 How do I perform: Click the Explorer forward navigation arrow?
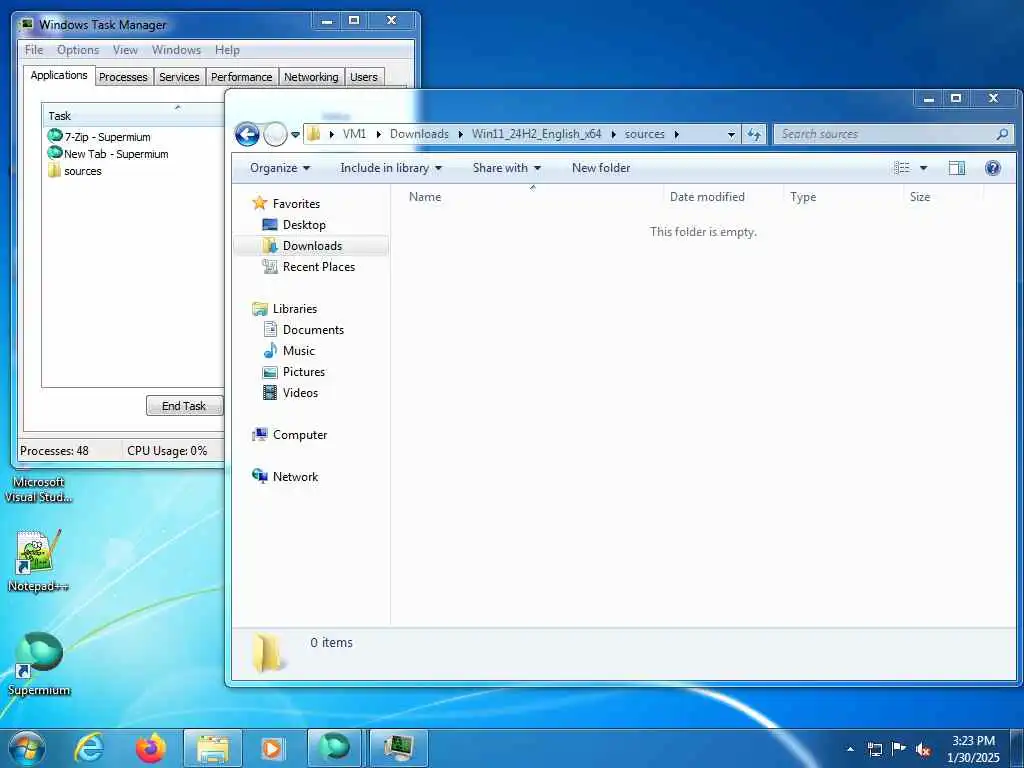click(275, 135)
